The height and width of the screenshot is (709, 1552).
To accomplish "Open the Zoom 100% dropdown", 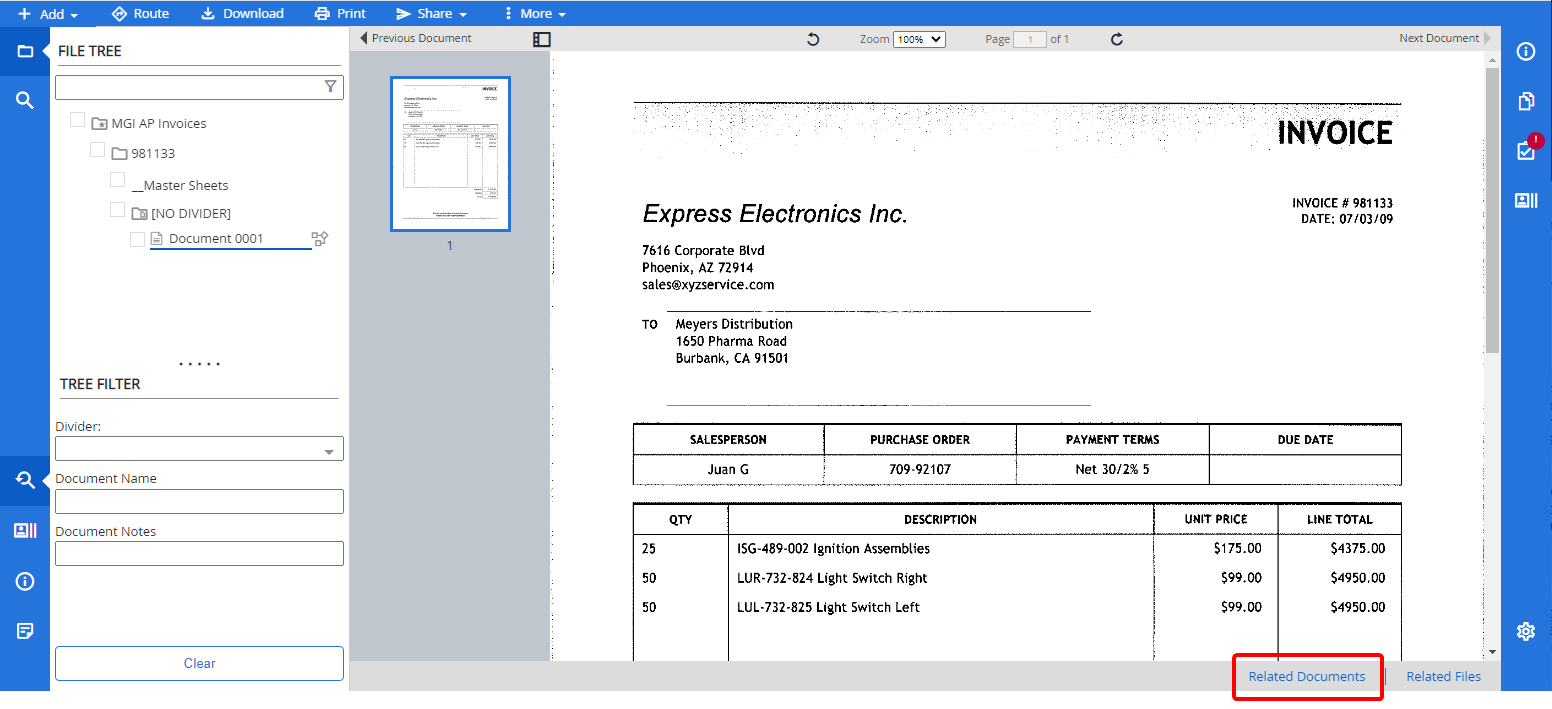I will (918, 39).
